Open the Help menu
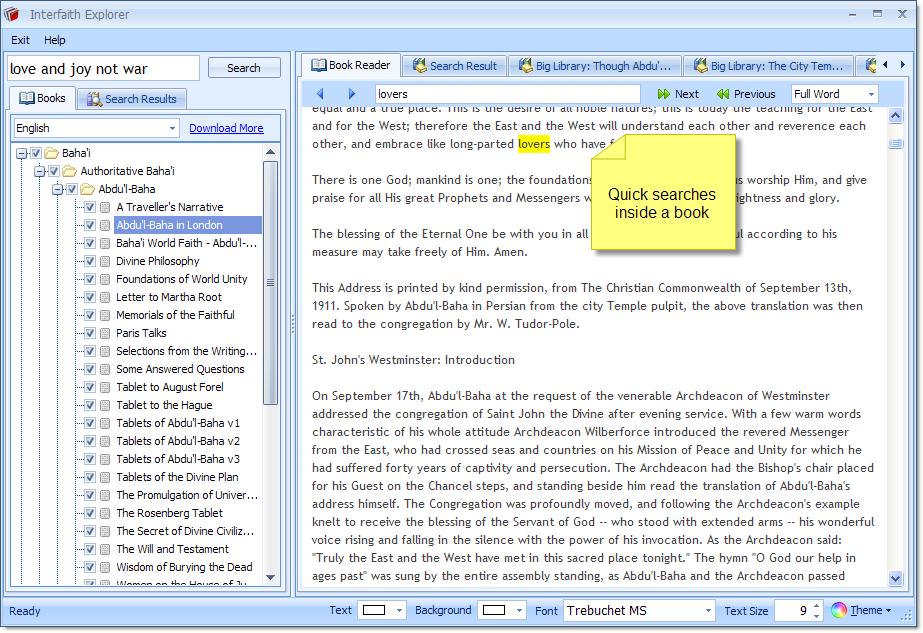This screenshot has height=633, width=923. pyautogui.click(x=55, y=40)
